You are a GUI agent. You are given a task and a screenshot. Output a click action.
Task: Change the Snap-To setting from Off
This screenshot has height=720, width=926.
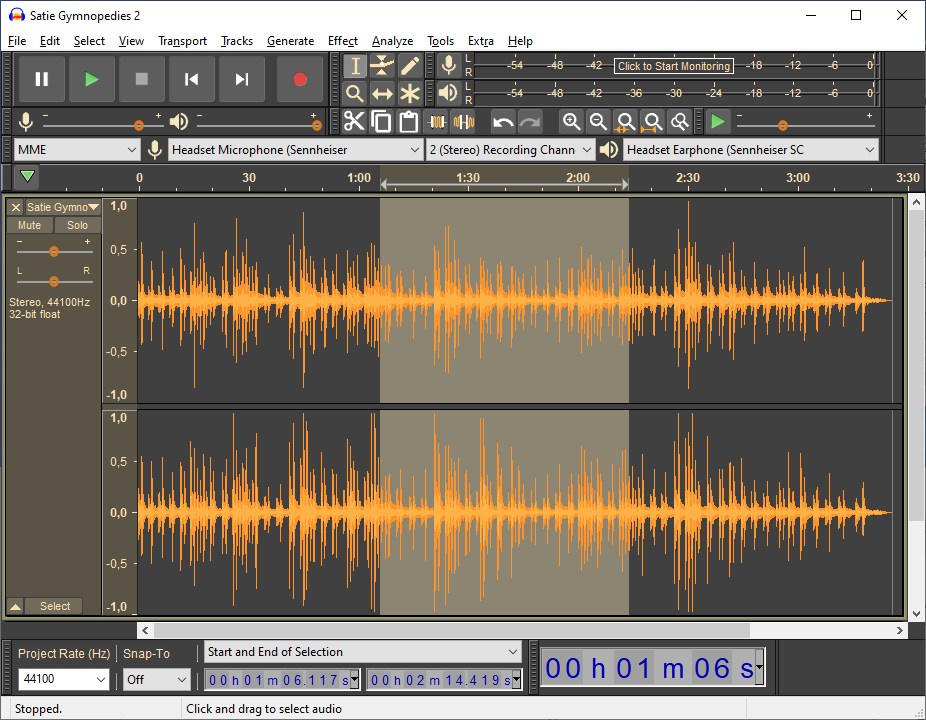click(156, 679)
